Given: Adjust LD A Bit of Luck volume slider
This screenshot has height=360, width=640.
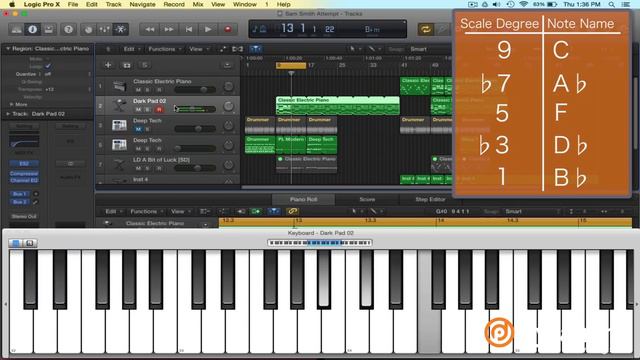Looking at the screenshot, I should point(195,168).
